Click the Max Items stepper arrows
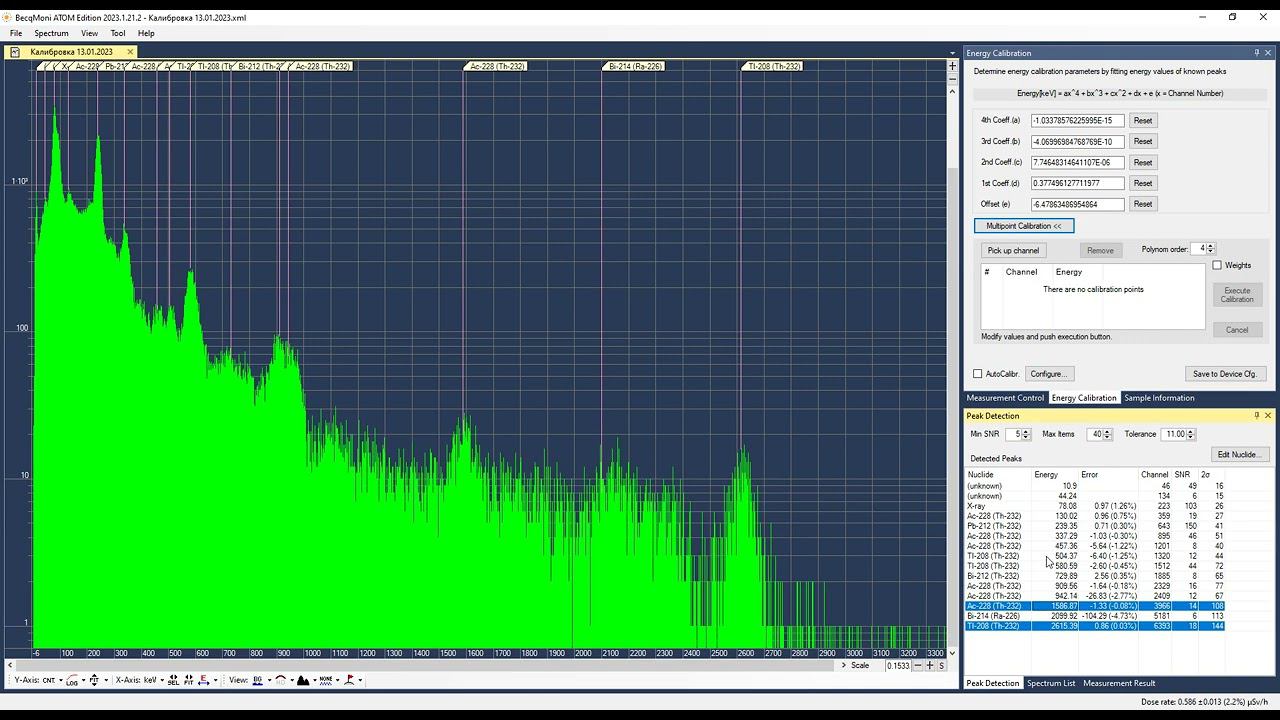 tap(1107, 434)
